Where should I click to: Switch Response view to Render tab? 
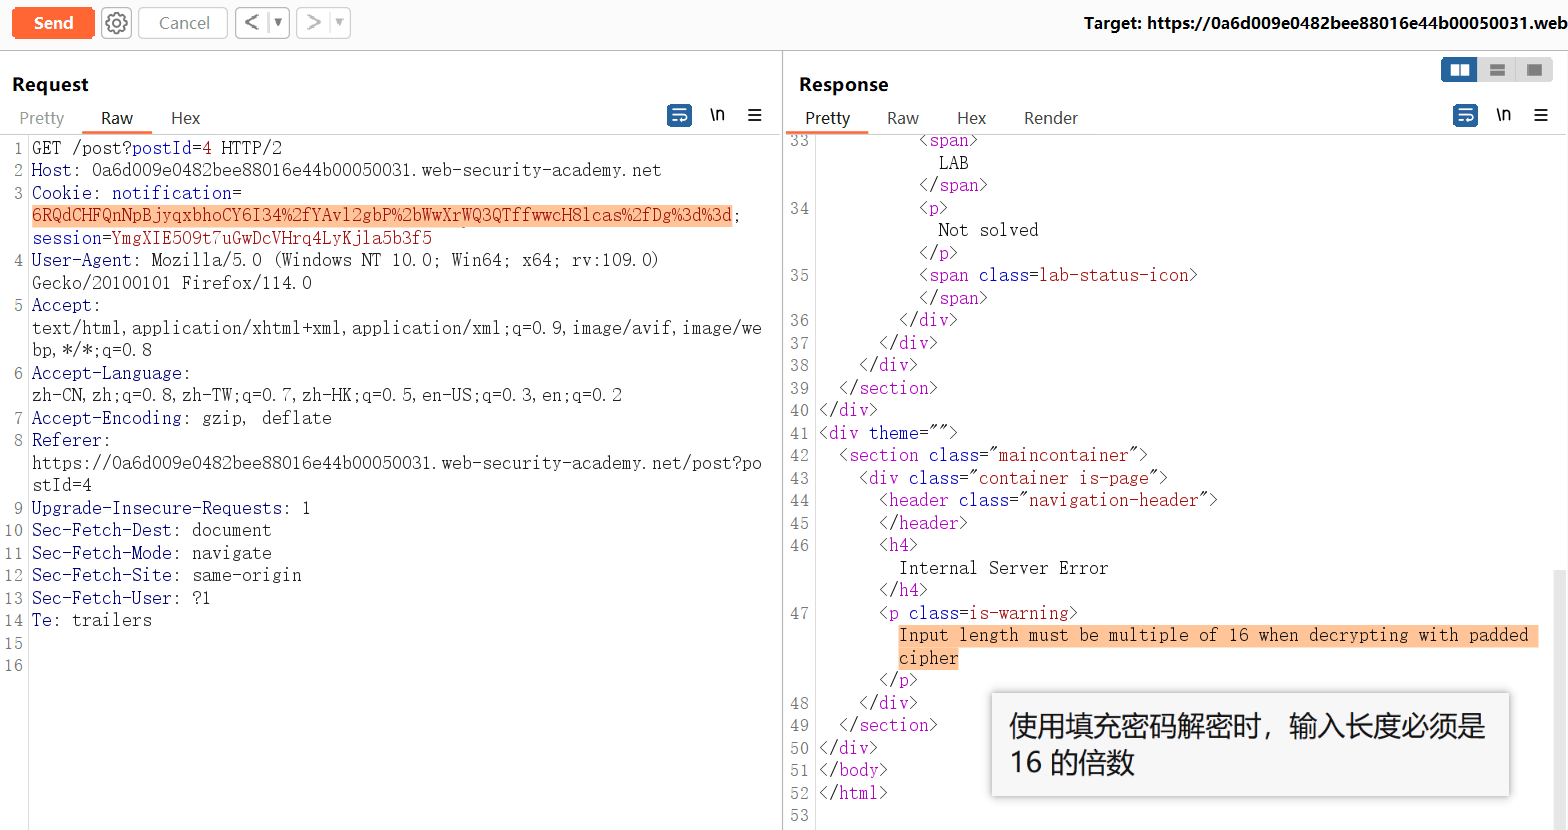(x=1050, y=118)
